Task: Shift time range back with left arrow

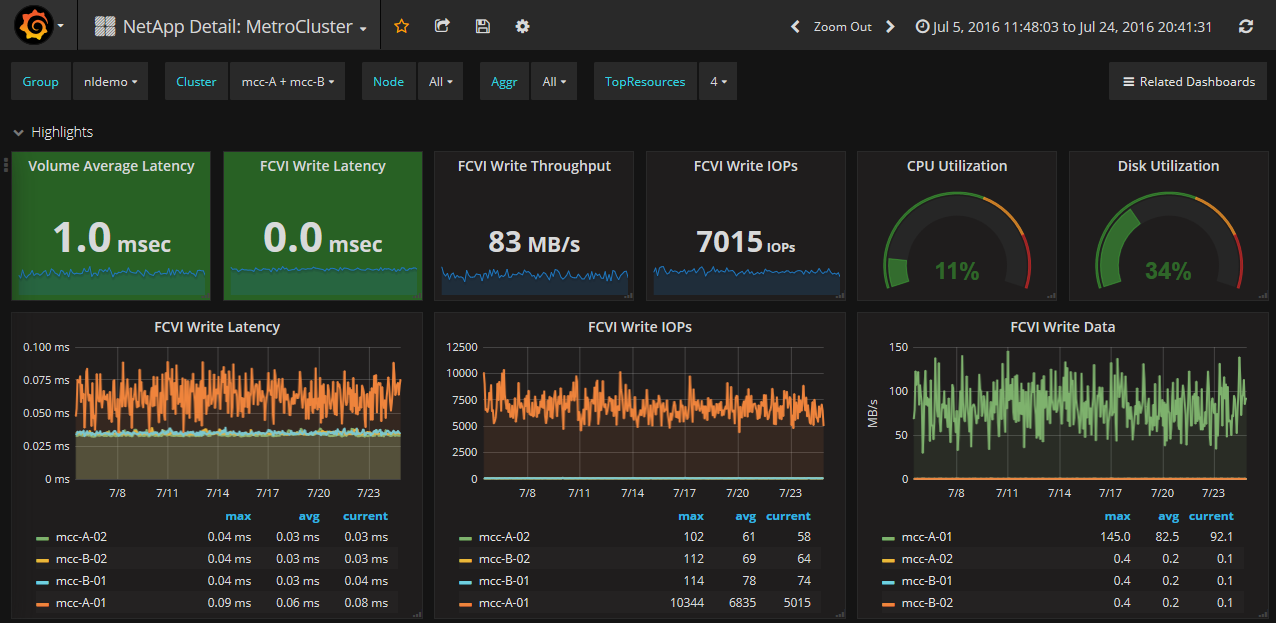Action: pyautogui.click(x=795, y=27)
